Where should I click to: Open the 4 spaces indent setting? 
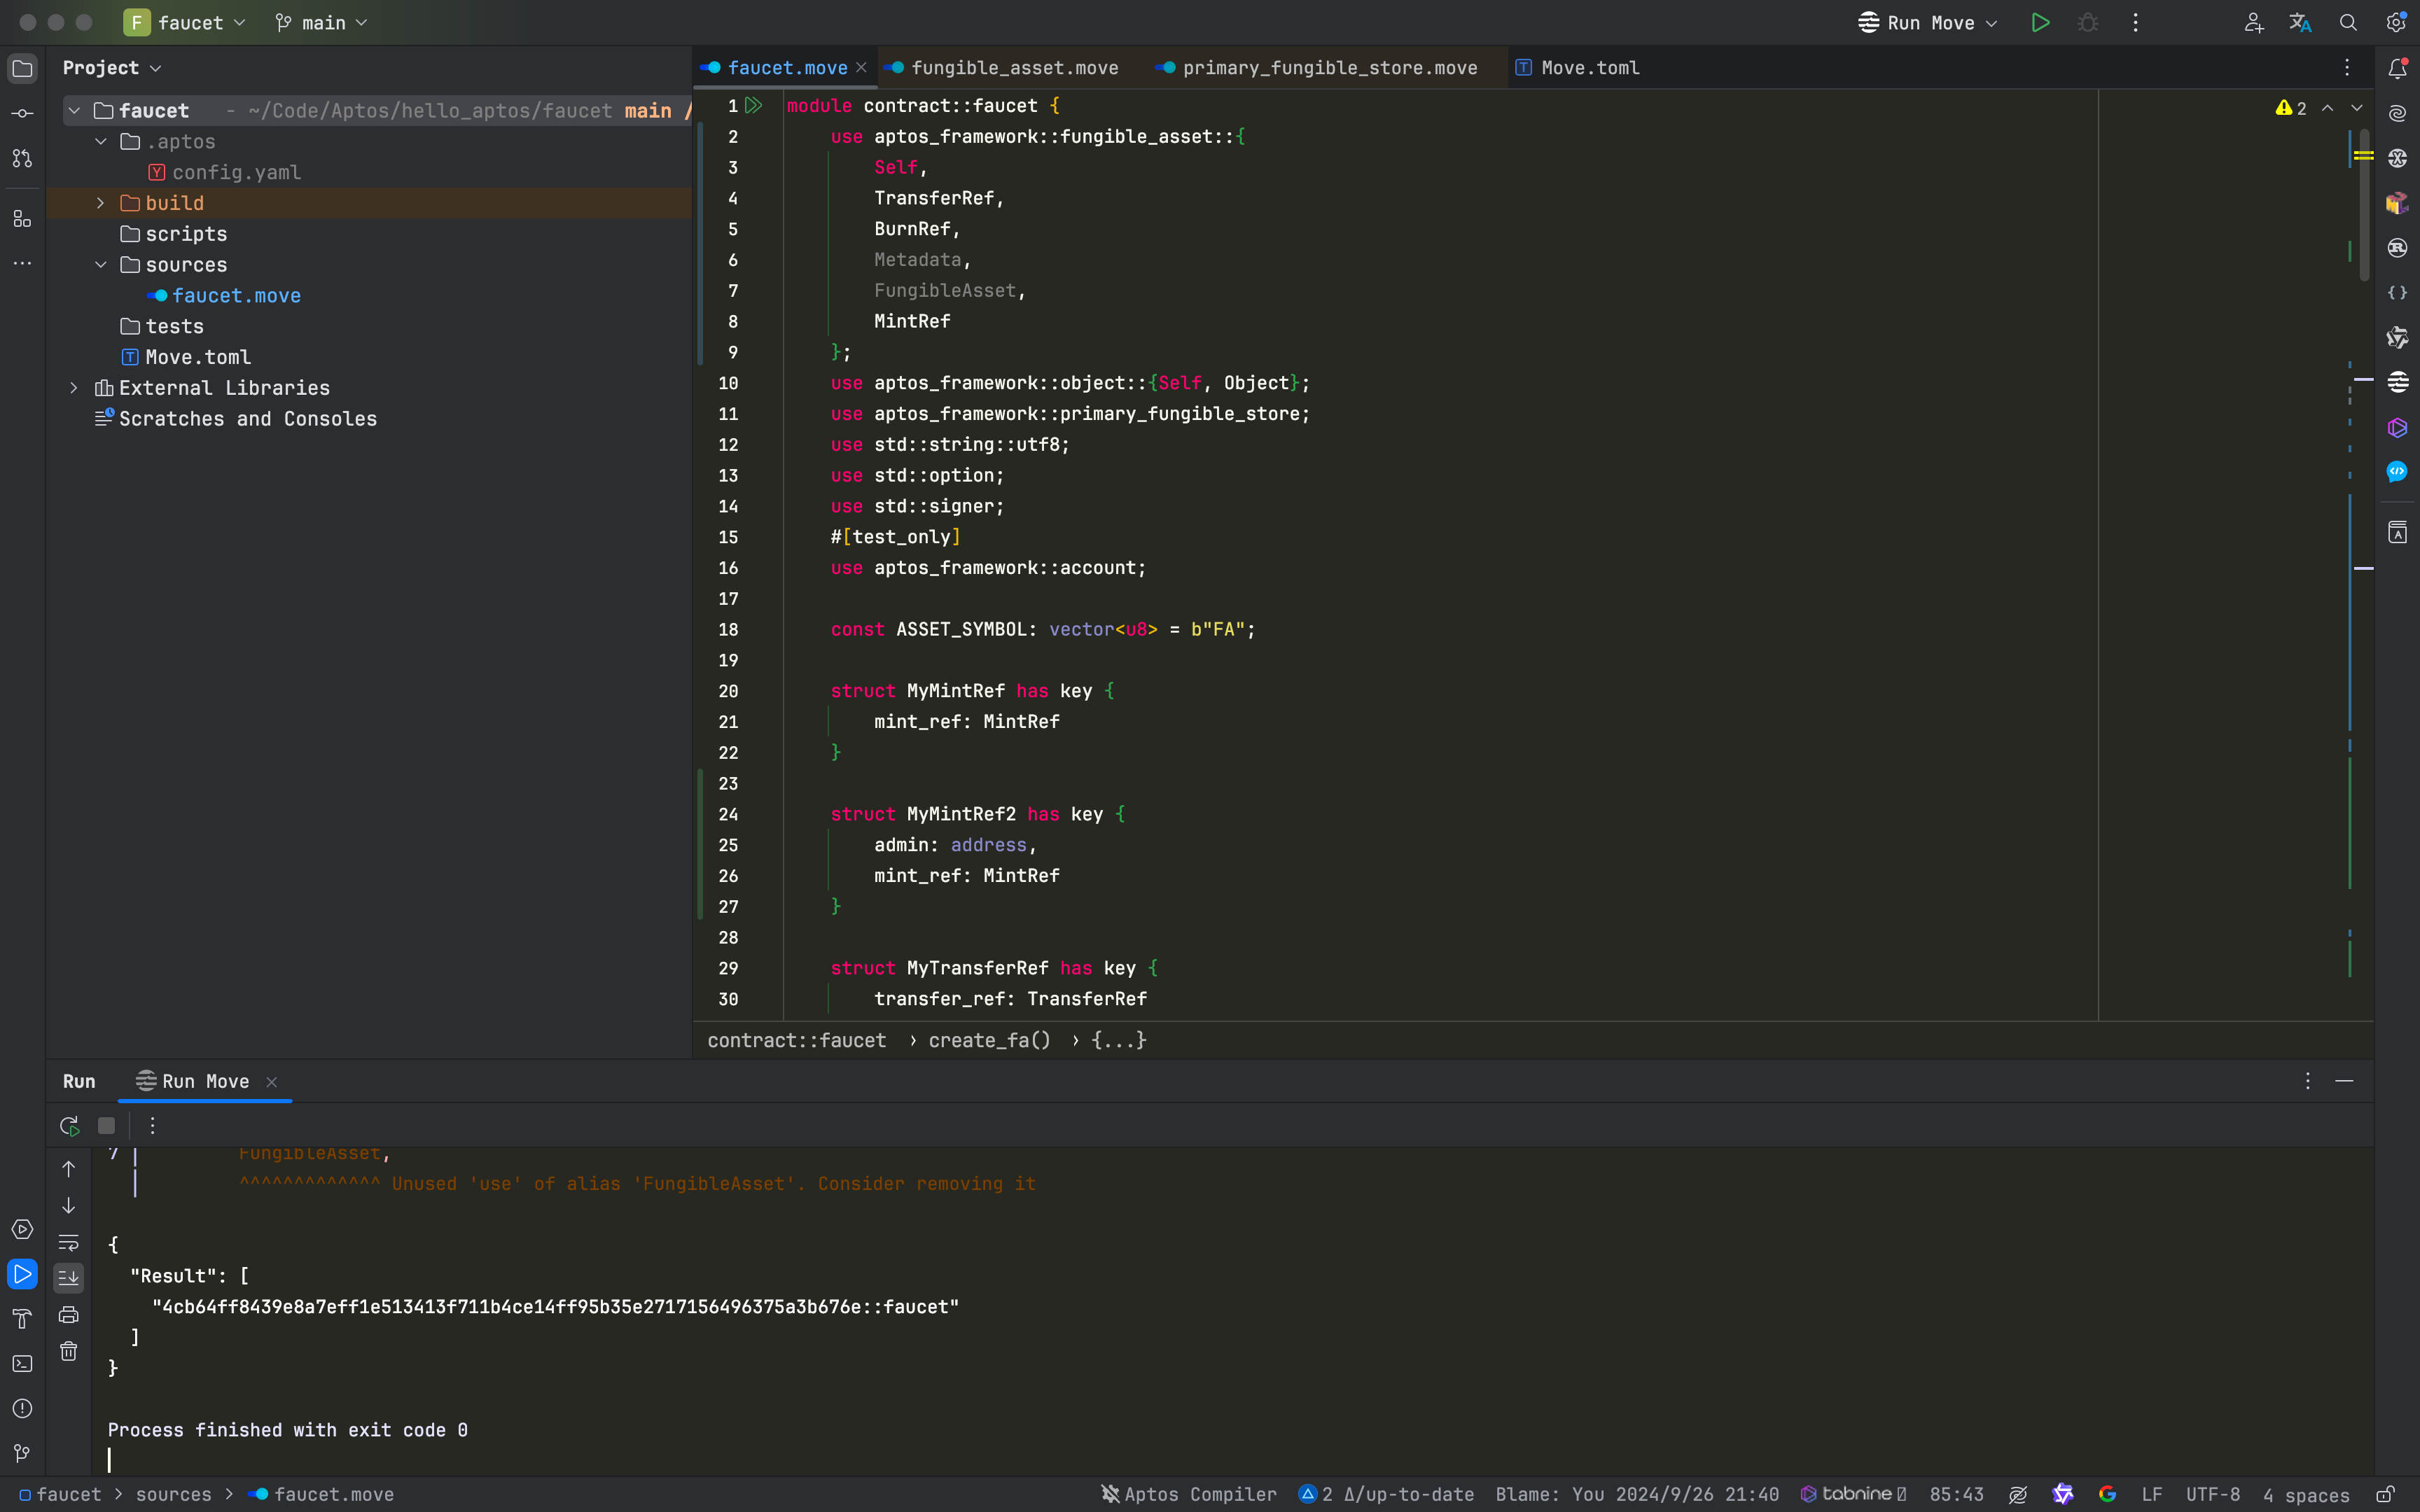(2306, 1494)
